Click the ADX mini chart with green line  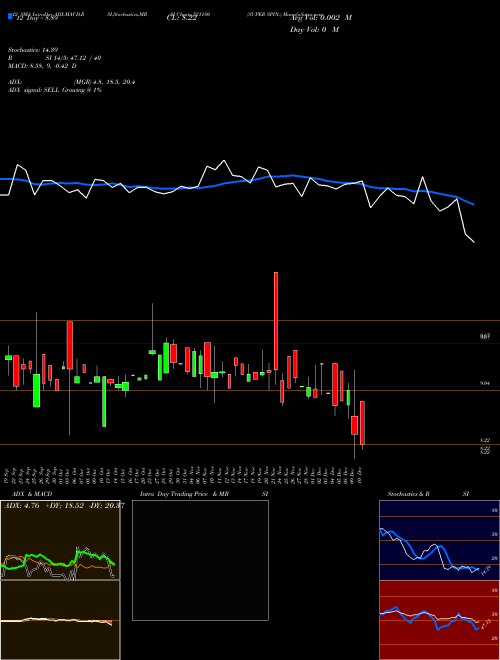[x=60, y=540]
